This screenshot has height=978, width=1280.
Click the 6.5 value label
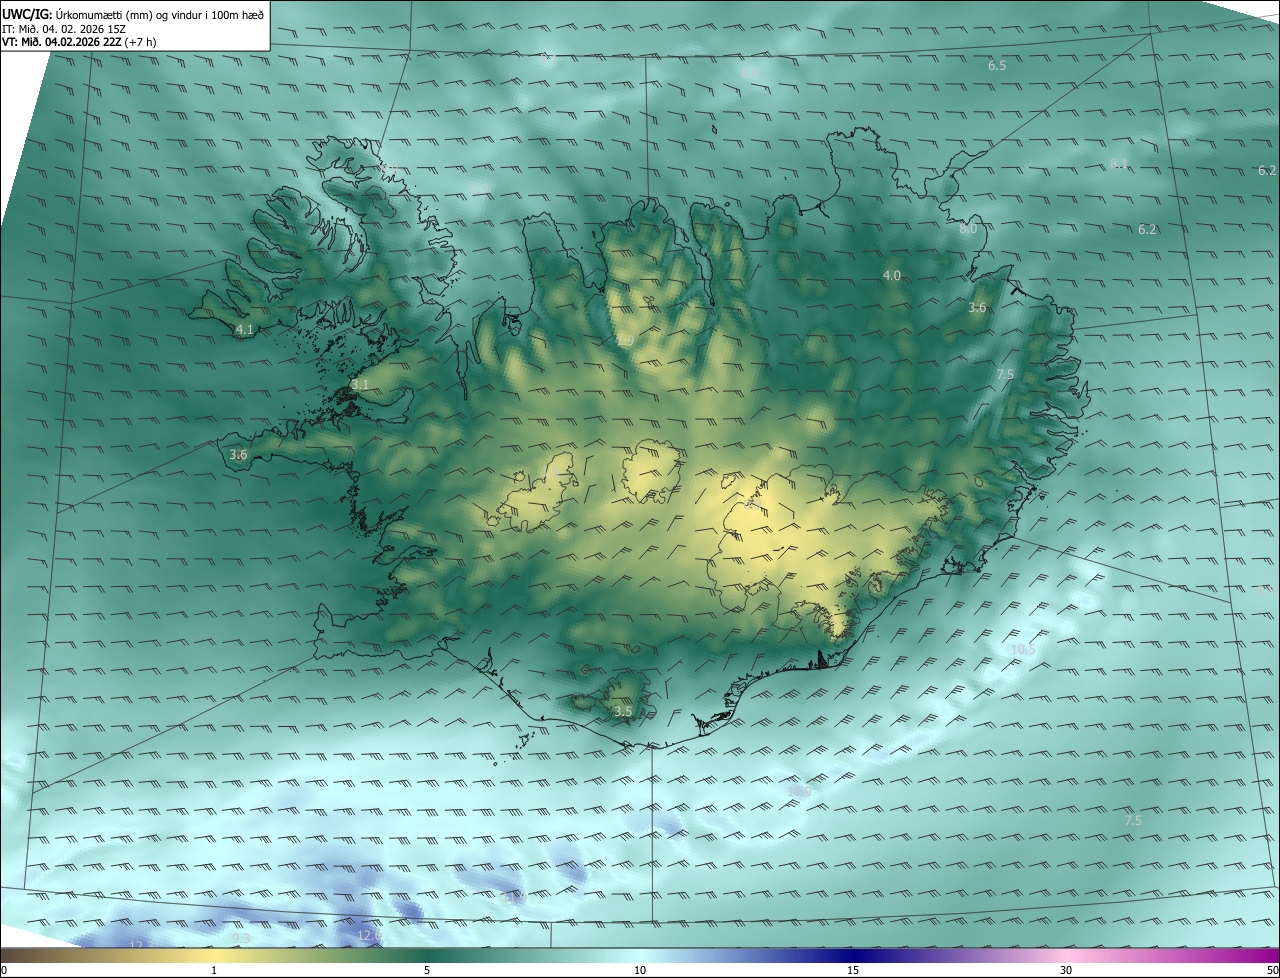pos(997,66)
